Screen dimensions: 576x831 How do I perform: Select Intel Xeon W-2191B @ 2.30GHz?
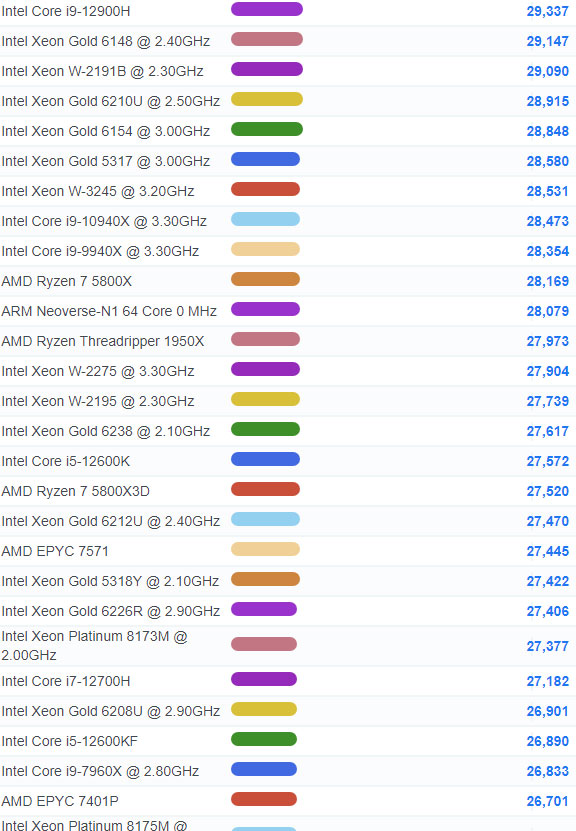pyautogui.click(x=102, y=71)
